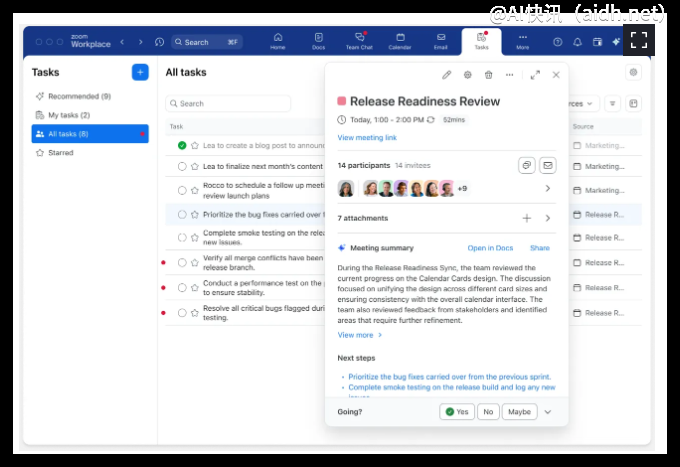
Task: Switch to the Team Chat tab
Action: pos(358,41)
